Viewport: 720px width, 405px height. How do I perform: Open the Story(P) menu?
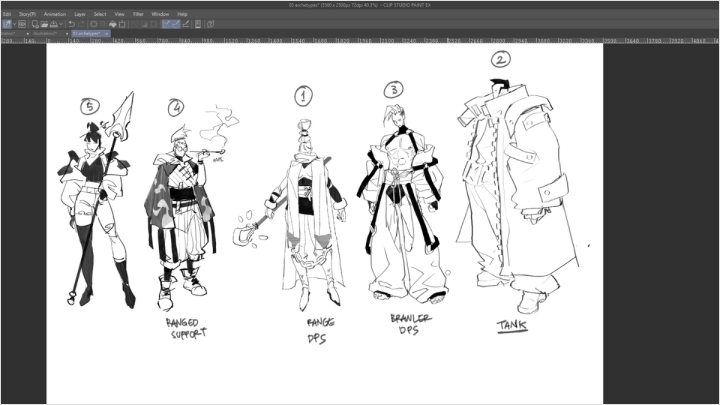click(x=27, y=14)
